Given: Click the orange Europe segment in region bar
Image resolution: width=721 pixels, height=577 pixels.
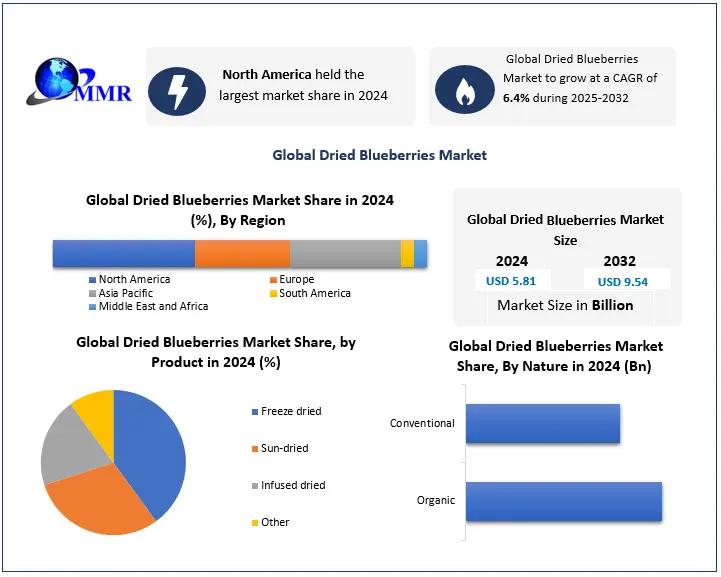Looking at the screenshot, I should tap(242, 254).
